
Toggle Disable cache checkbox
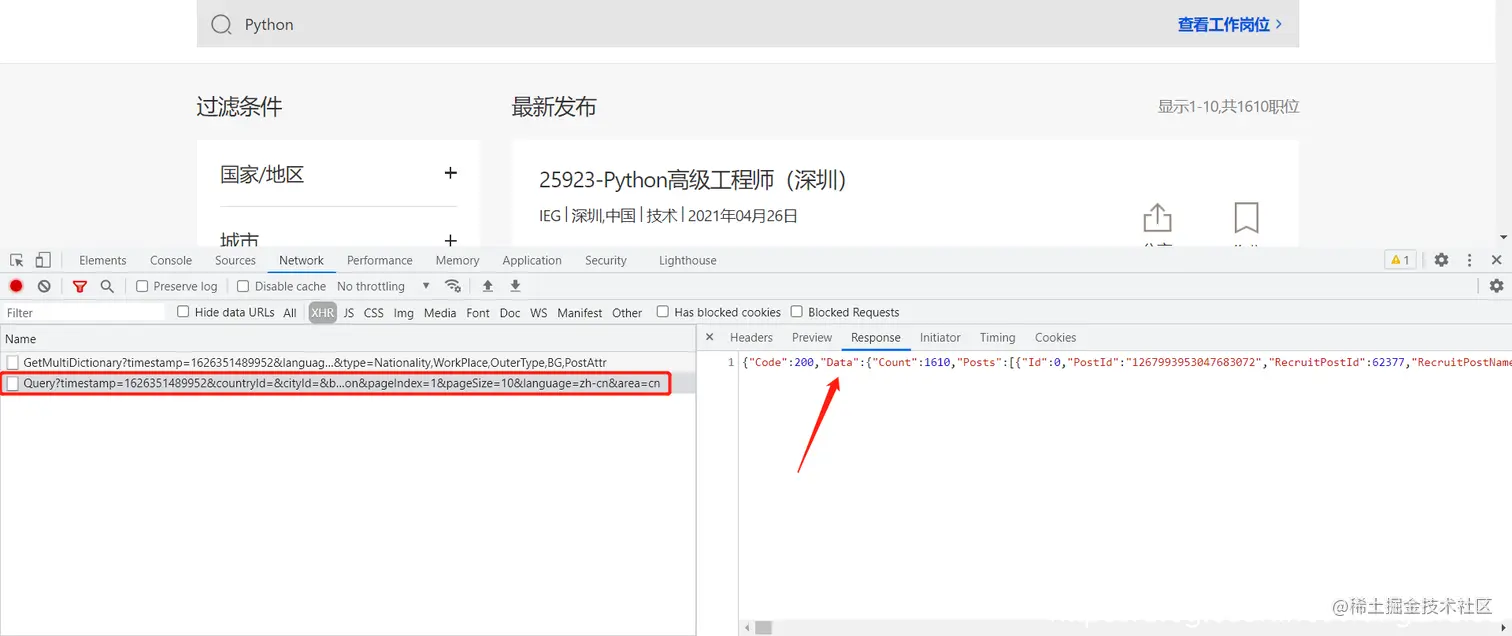[243, 286]
